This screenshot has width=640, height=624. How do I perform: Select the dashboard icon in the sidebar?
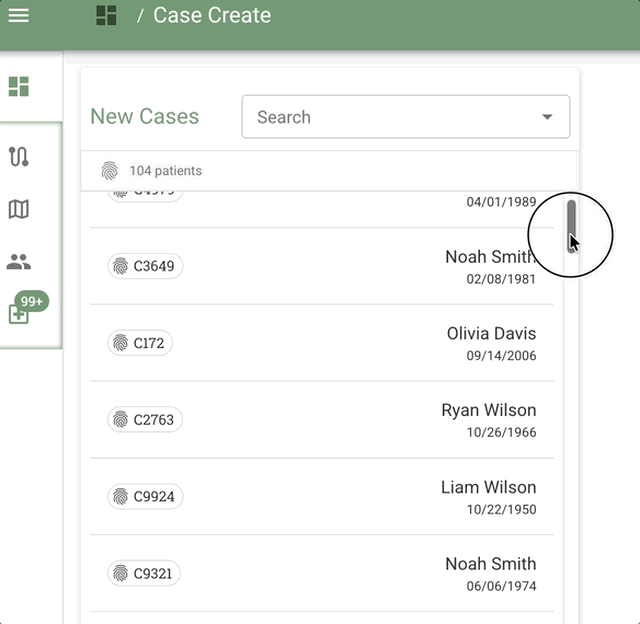pyautogui.click(x=18, y=86)
